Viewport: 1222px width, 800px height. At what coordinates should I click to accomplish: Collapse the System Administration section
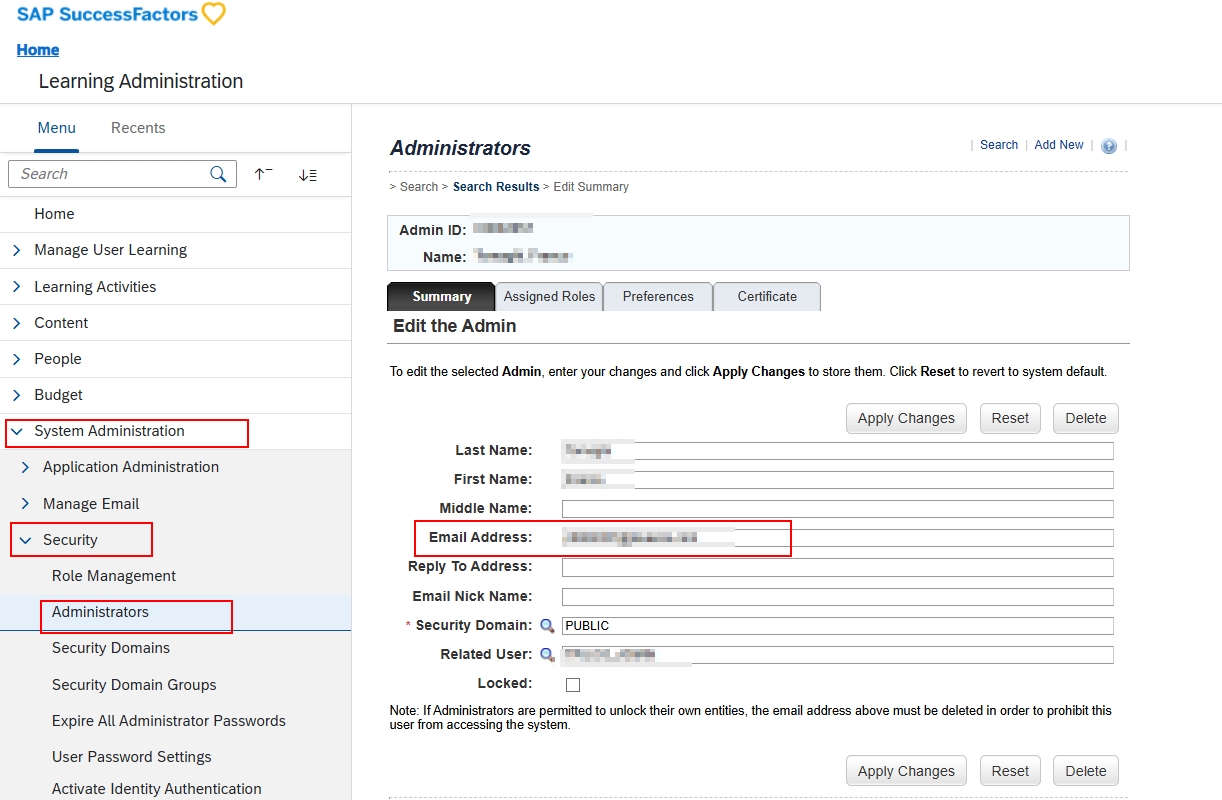(17, 431)
